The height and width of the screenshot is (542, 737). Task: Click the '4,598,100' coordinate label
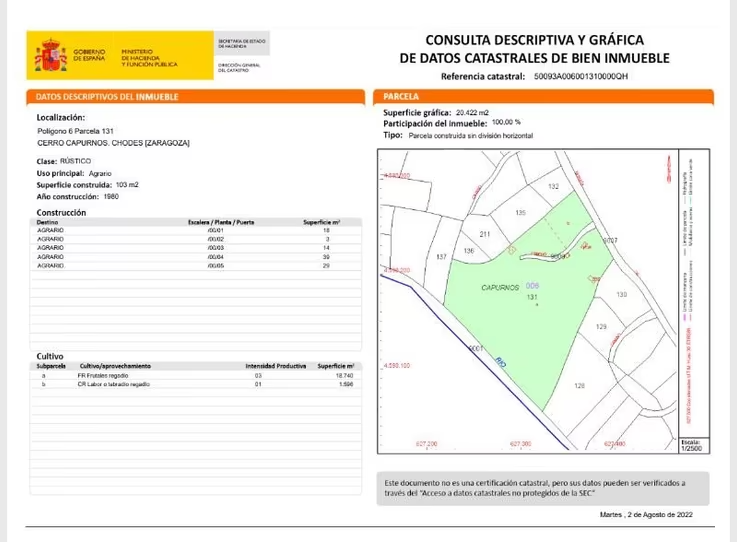click(x=397, y=365)
